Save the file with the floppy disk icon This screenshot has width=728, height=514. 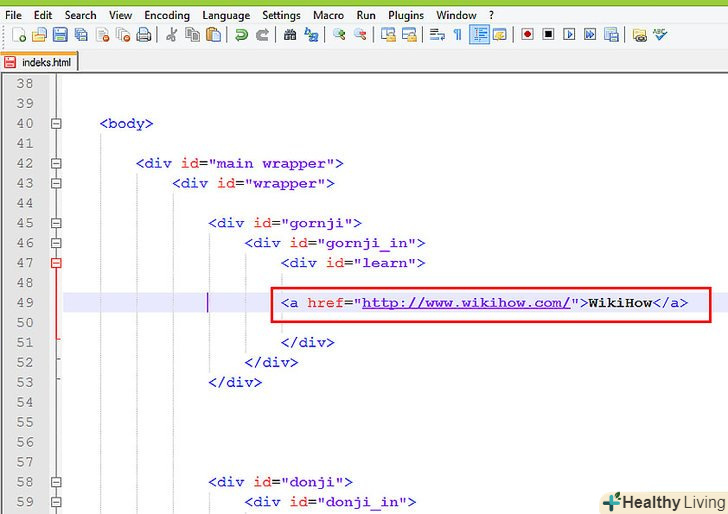tap(59, 35)
